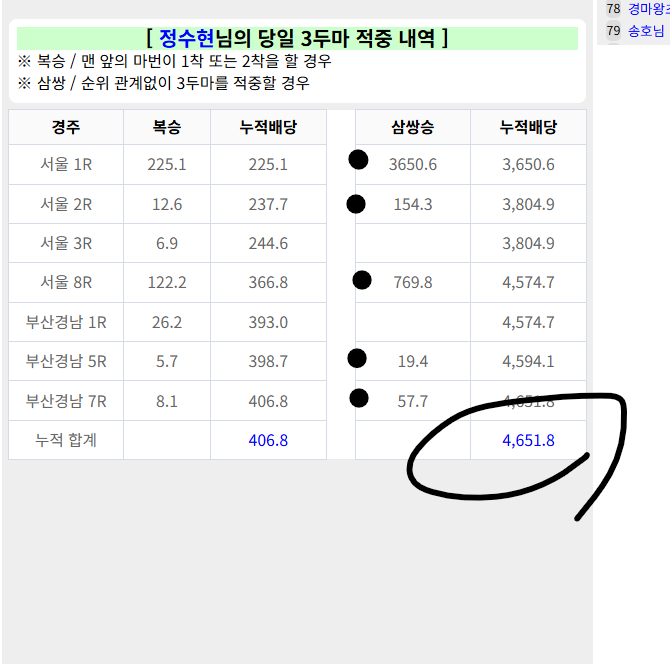Click the black dot in 서울 8R row

point(362,281)
